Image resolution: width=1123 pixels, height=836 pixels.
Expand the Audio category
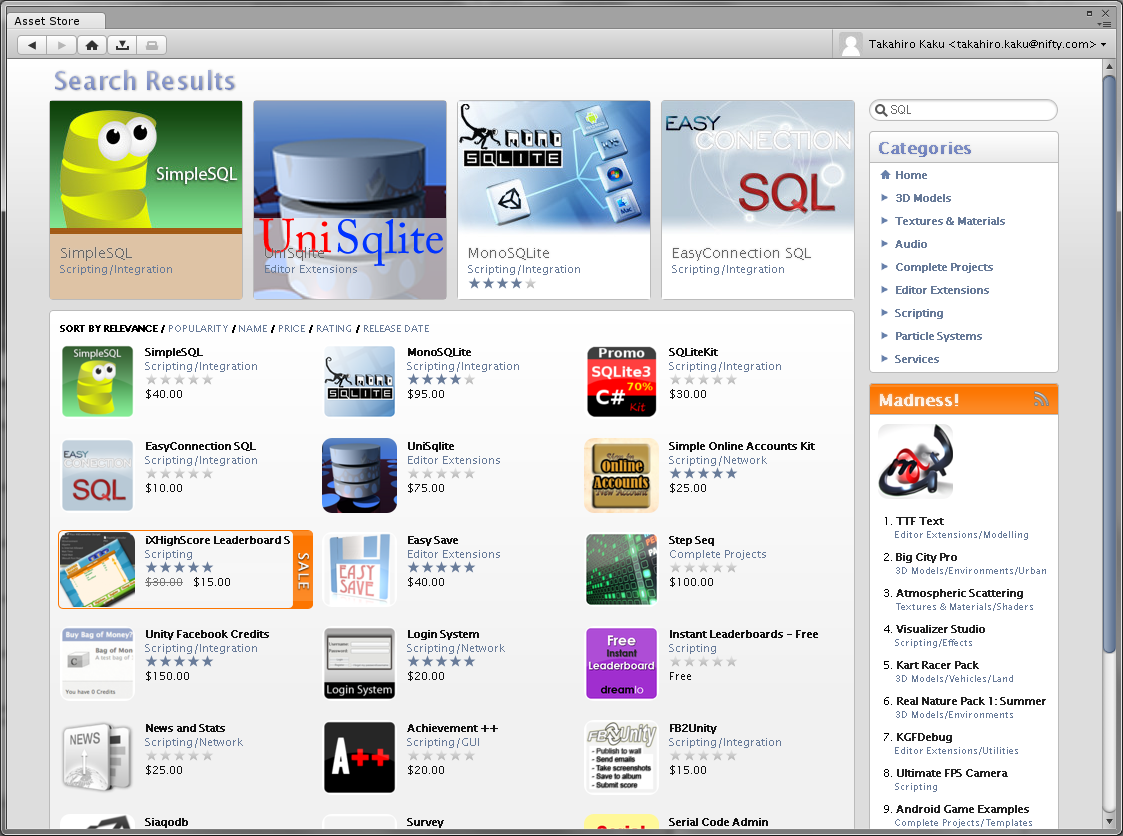pyautogui.click(x=910, y=244)
